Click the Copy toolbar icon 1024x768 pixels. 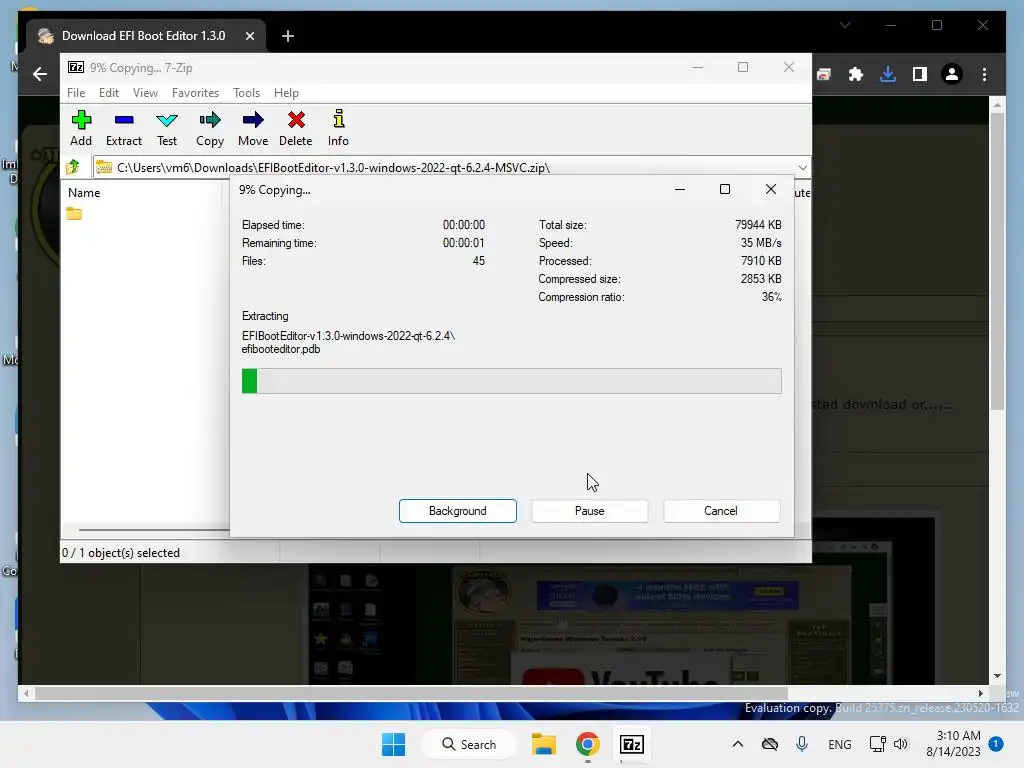[x=210, y=127]
